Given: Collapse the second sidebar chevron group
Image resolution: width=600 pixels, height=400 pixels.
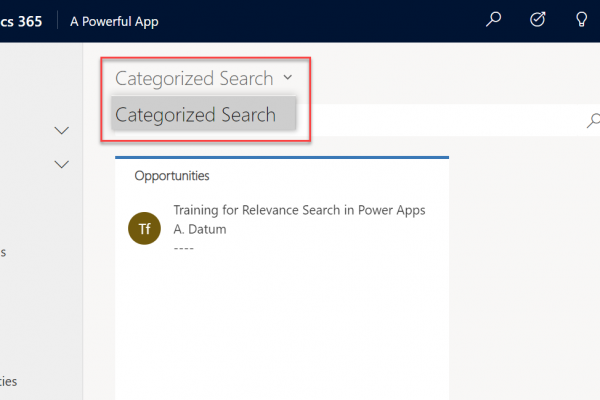Looking at the screenshot, I should click(62, 164).
